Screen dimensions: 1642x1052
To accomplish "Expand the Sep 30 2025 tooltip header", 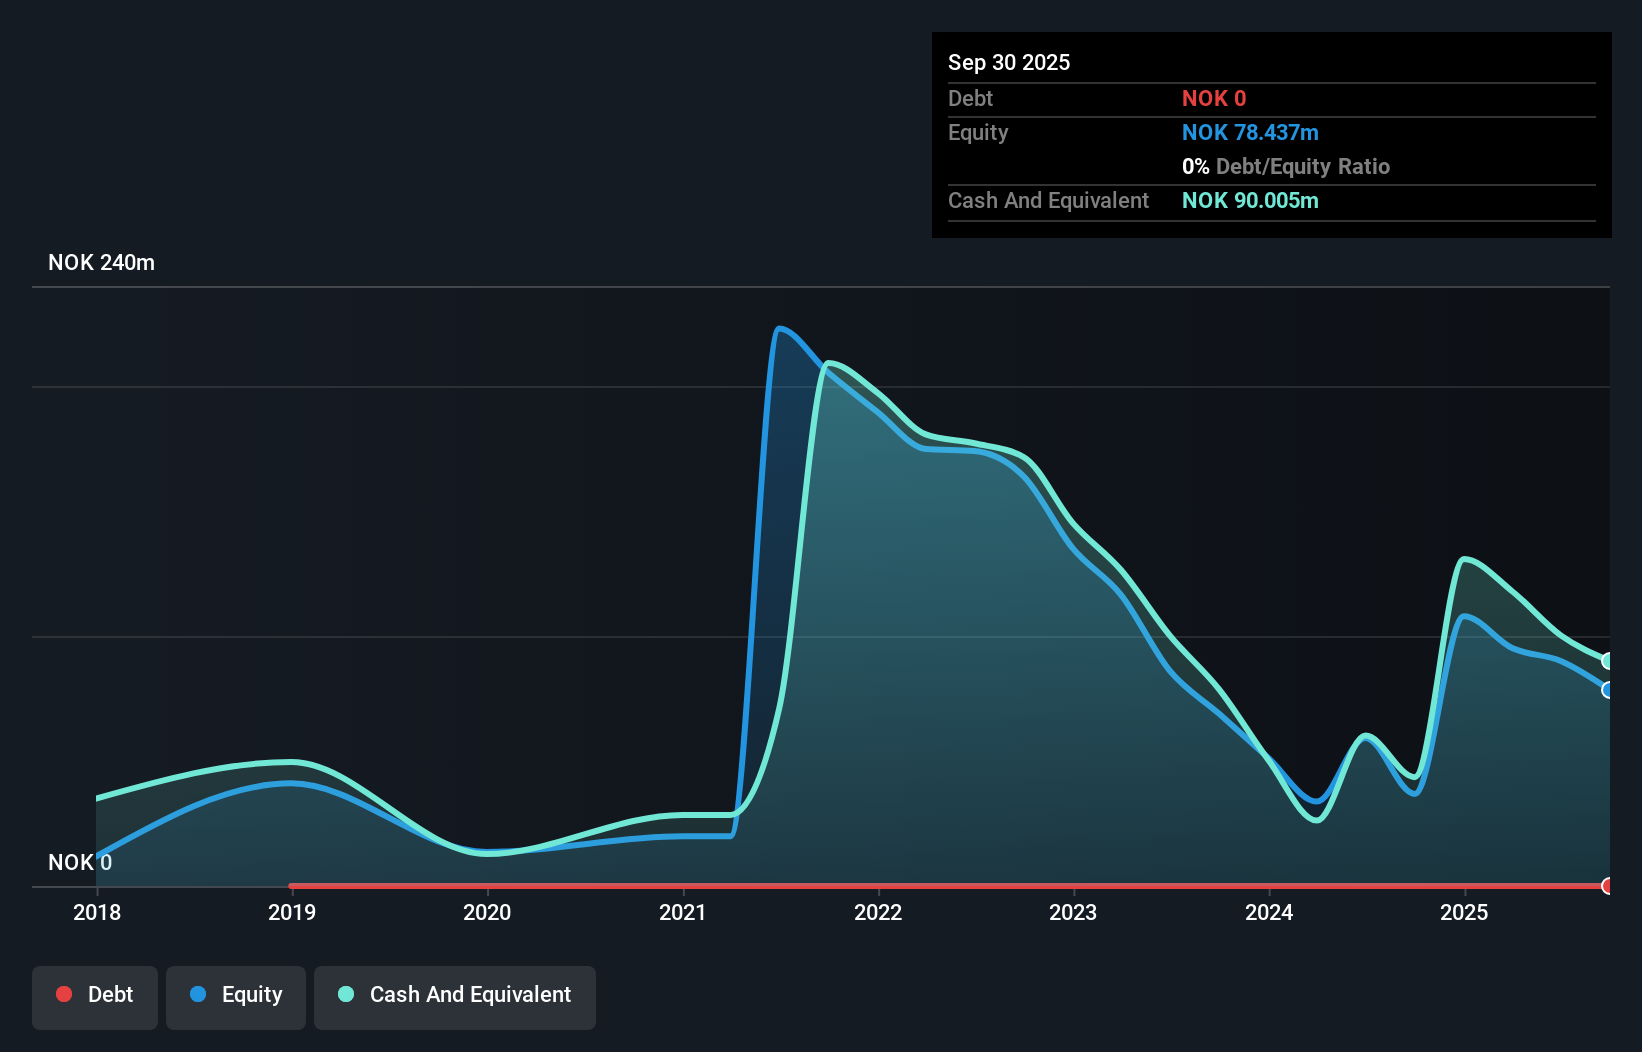I will pos(1009,62).
